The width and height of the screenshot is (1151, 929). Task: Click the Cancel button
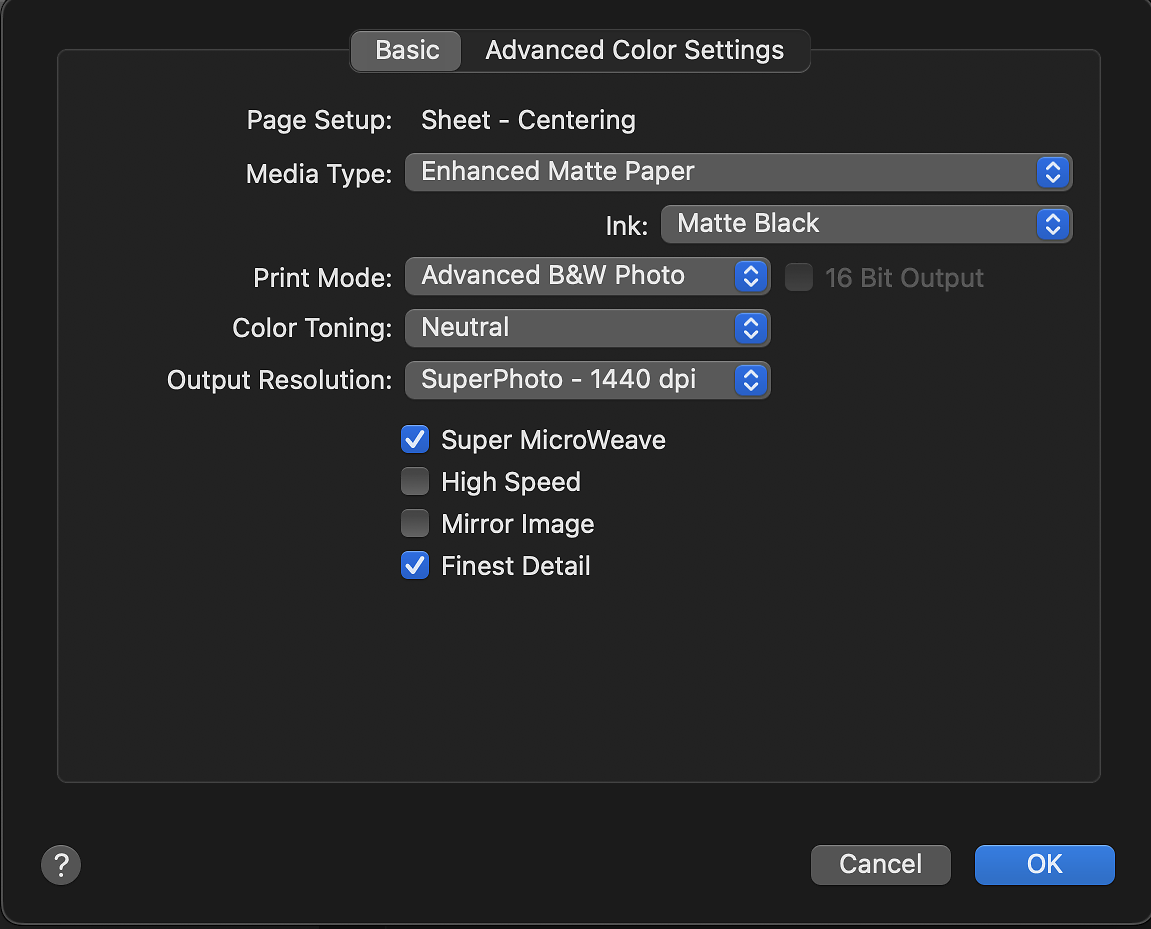(880, 864)
